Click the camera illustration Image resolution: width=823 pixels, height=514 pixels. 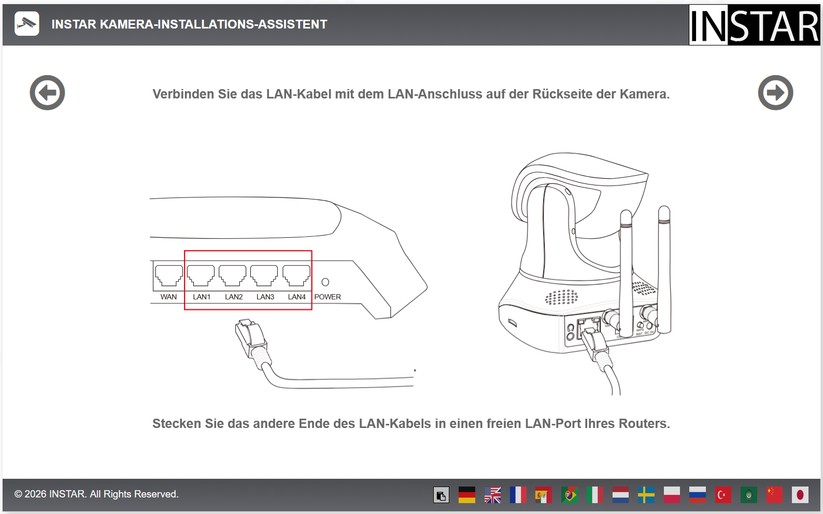[x=585, y=273]
